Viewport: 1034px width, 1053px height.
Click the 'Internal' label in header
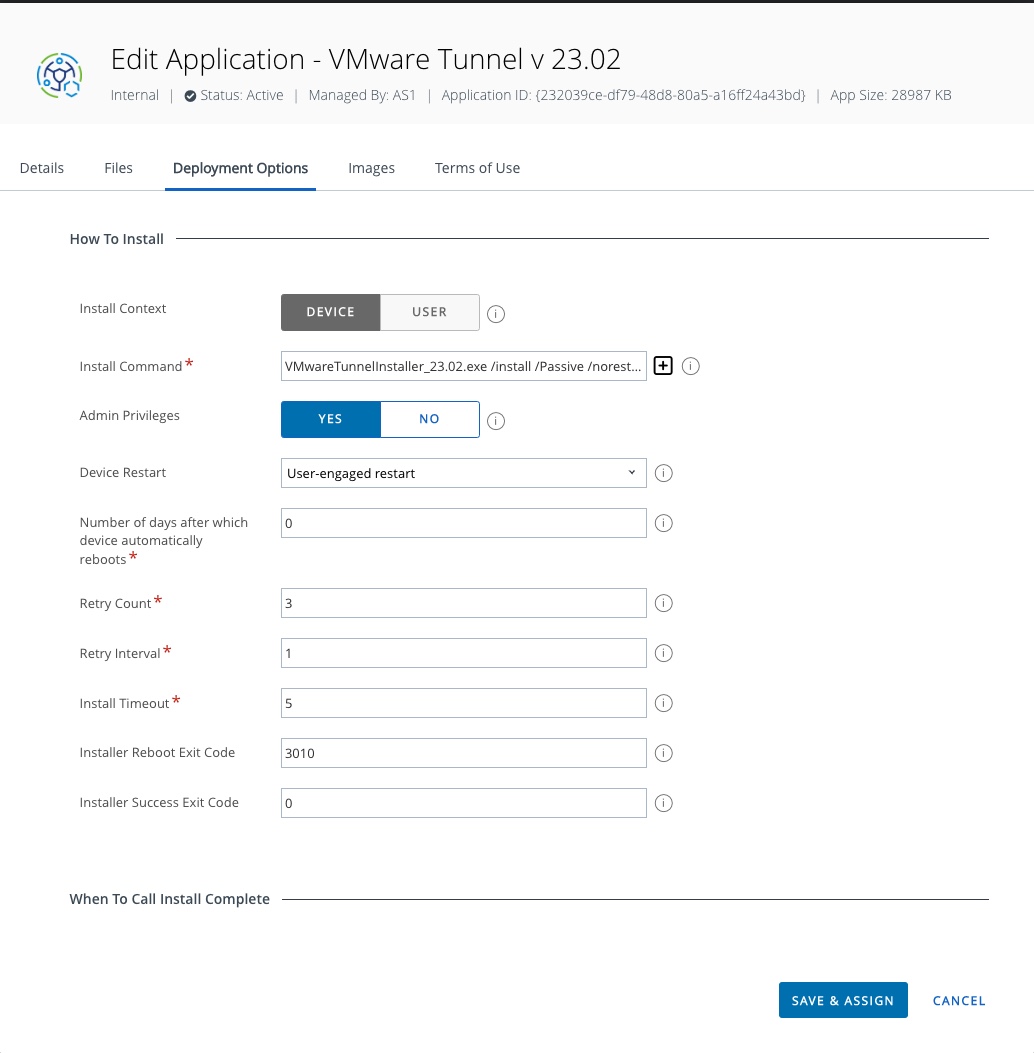pos(135,95)
